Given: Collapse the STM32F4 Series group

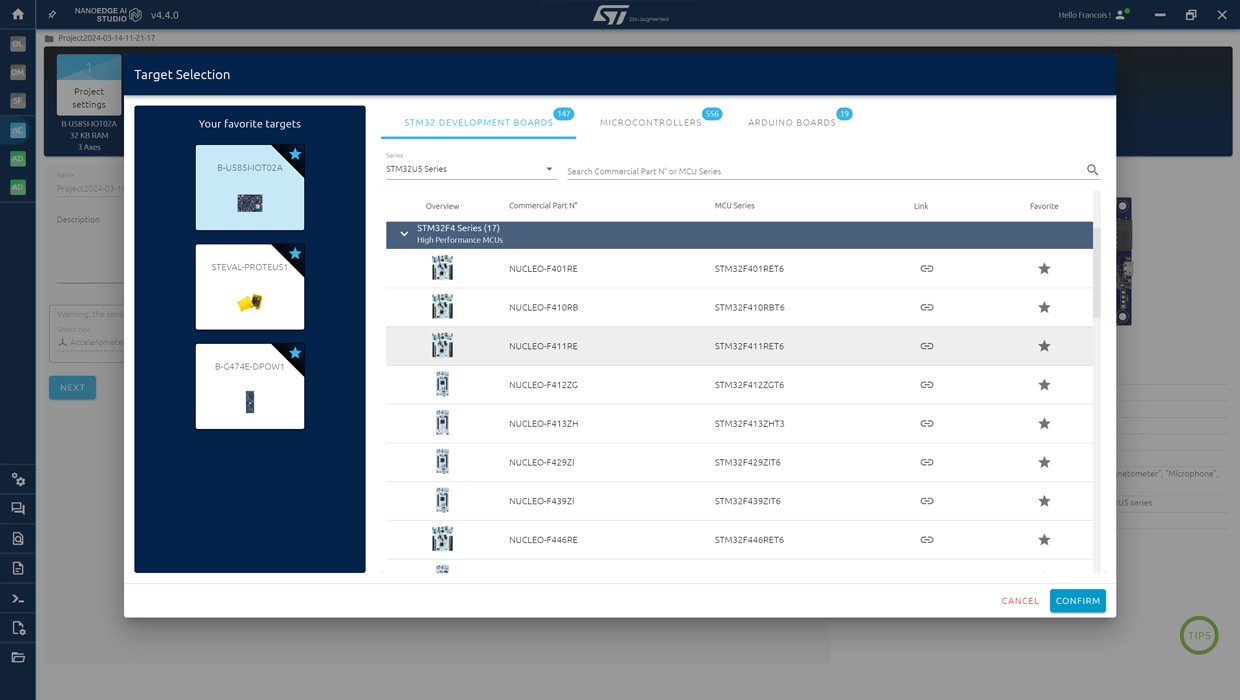Looking at the screenshot, I should [x=404, y=234].
